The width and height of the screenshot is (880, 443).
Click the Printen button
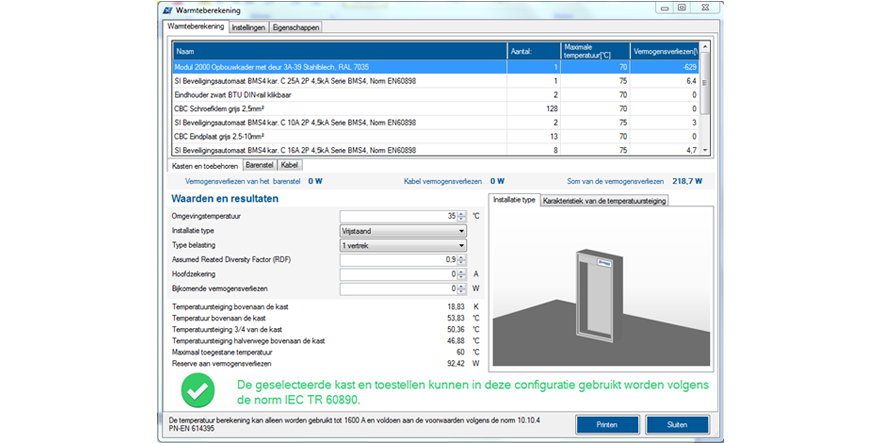[x=607, y=424]
